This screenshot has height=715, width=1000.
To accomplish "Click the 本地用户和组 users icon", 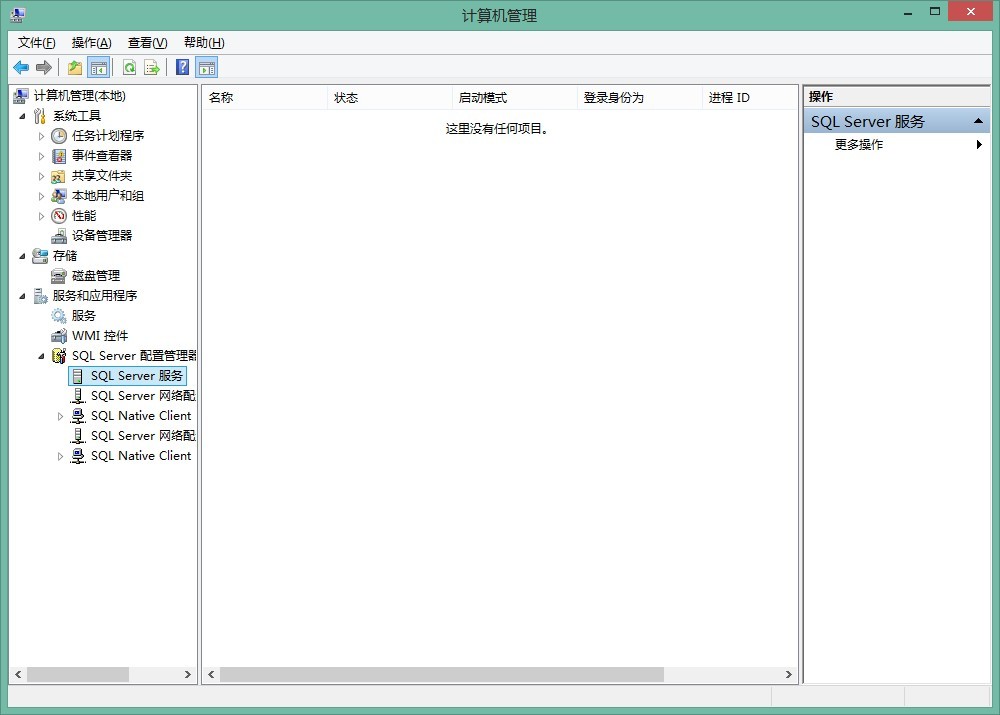I will pyautogui.click(x=59, y=196).
